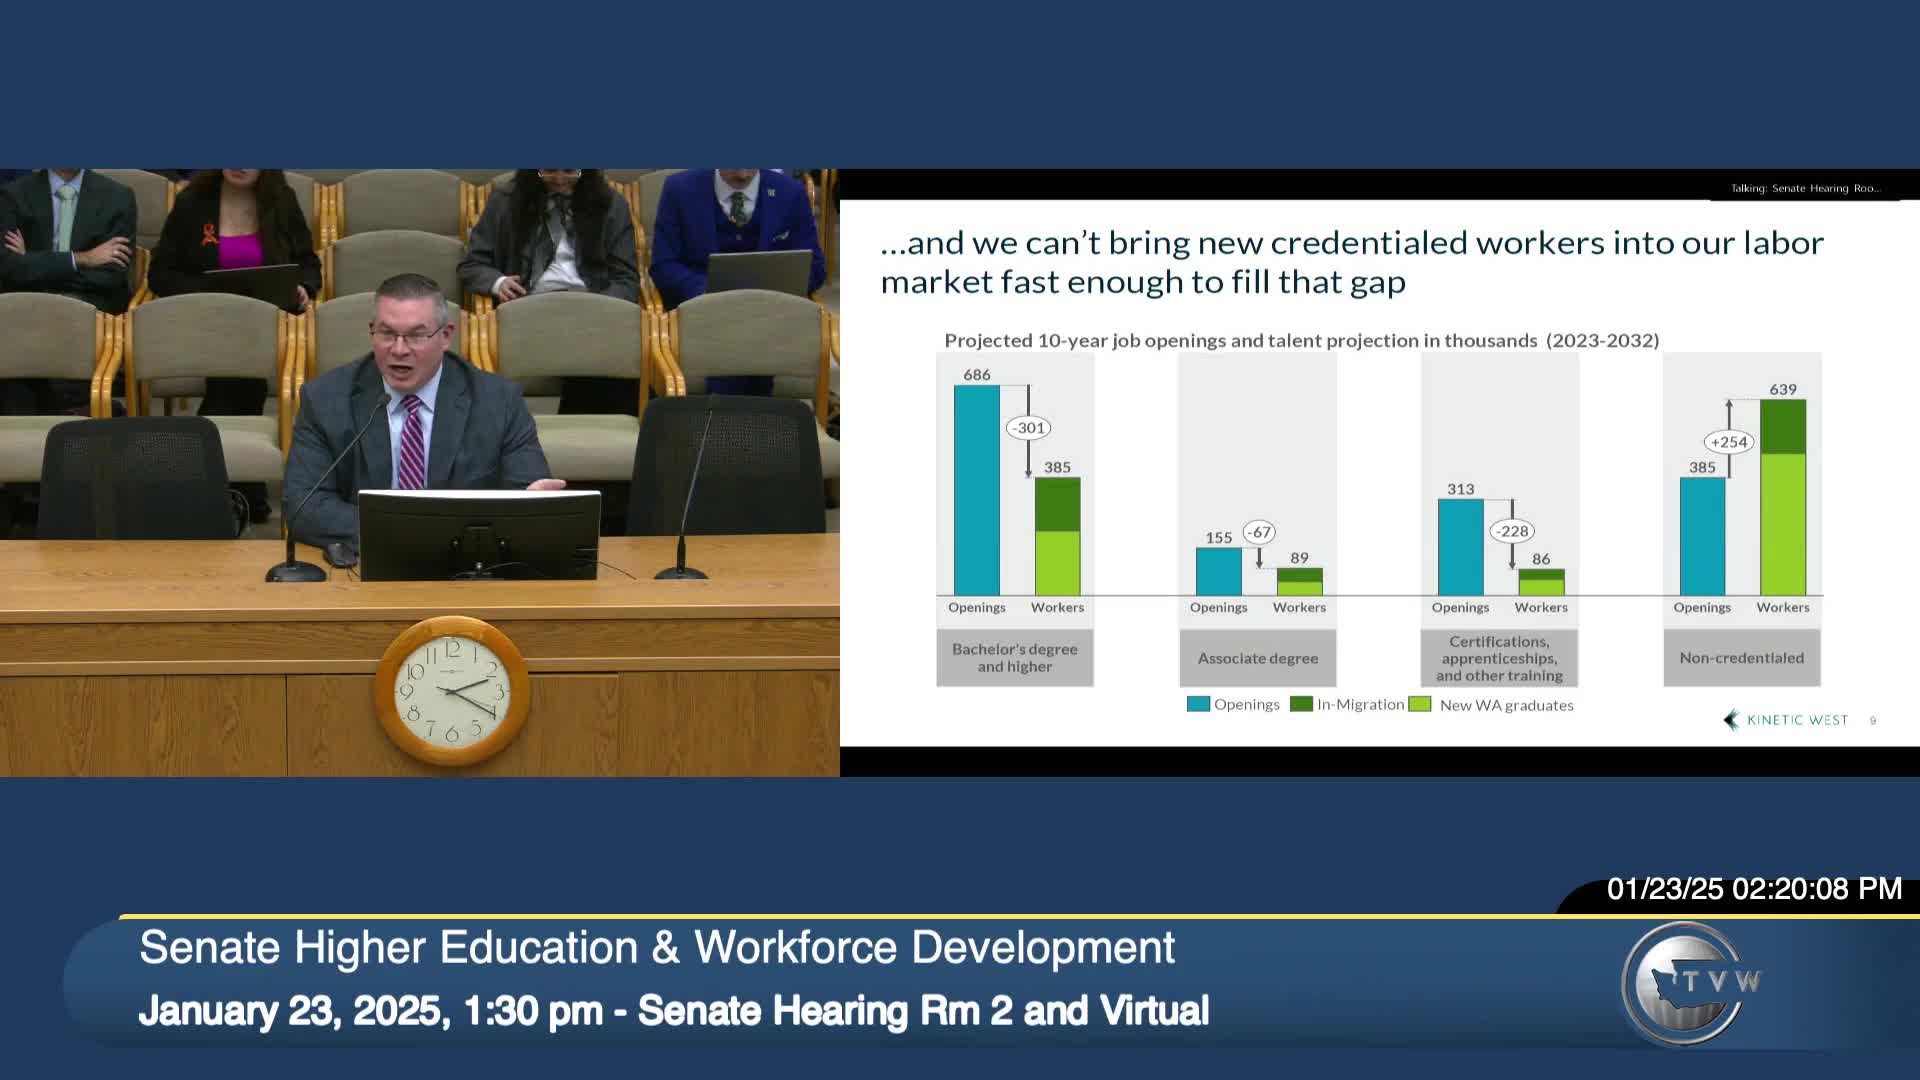
Task: Select the Non-credentialed category box
Action: tap(1742, 658)
